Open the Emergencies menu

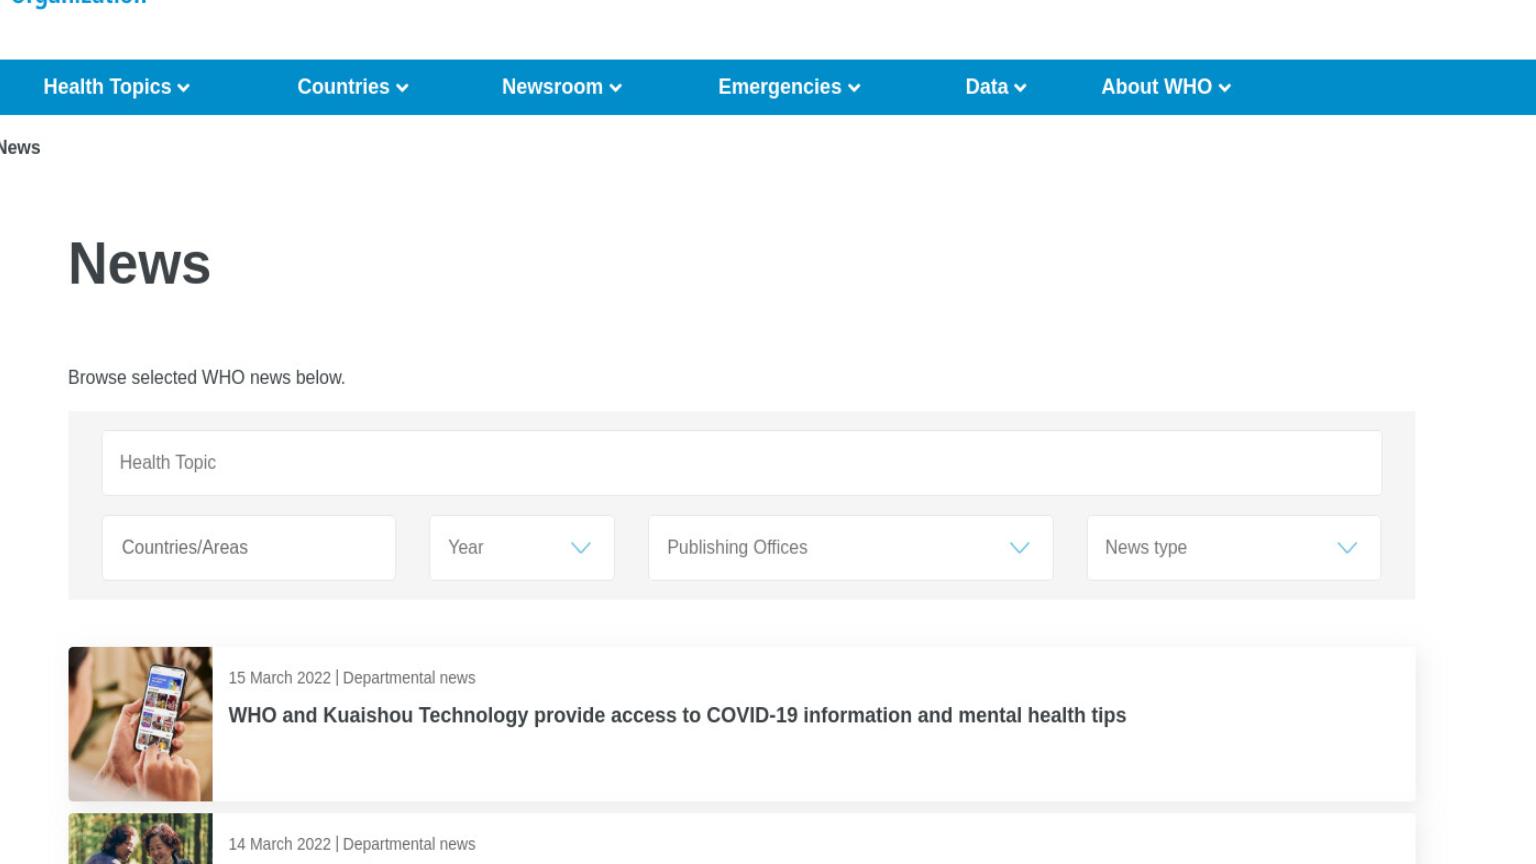(x=789, y=87)
